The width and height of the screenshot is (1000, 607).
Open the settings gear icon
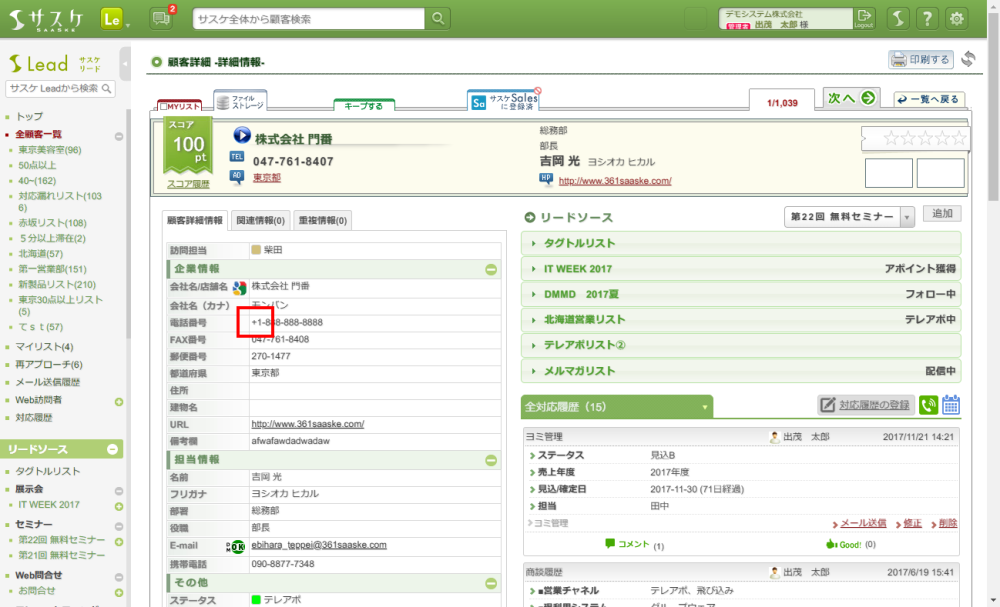click(x=956, y=18)
